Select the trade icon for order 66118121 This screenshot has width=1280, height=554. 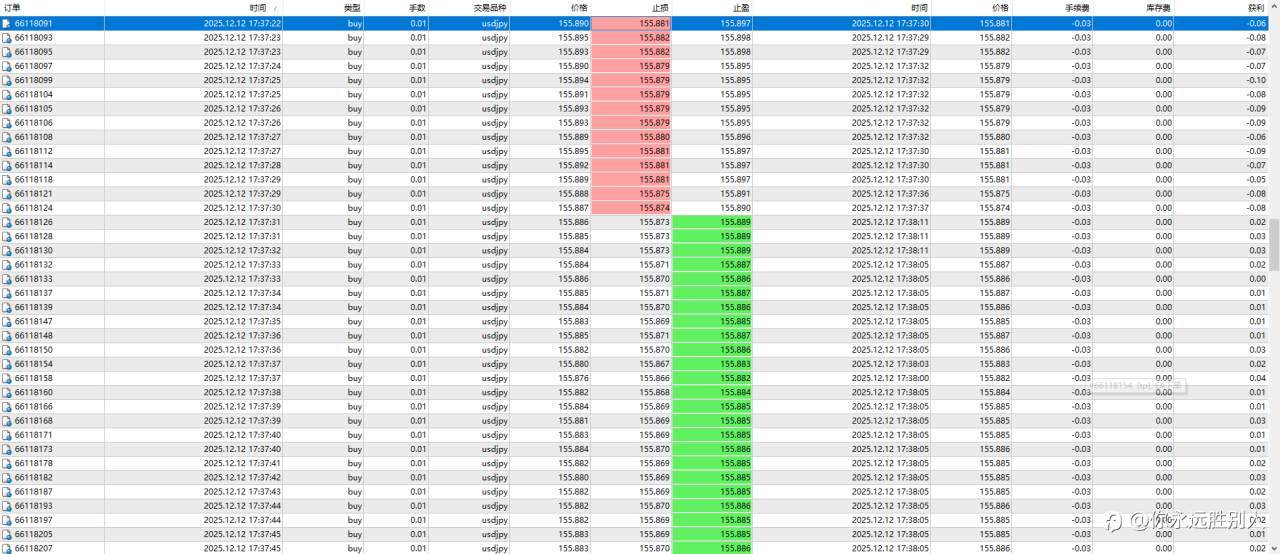pyautogui.click(x=6, y=194)
